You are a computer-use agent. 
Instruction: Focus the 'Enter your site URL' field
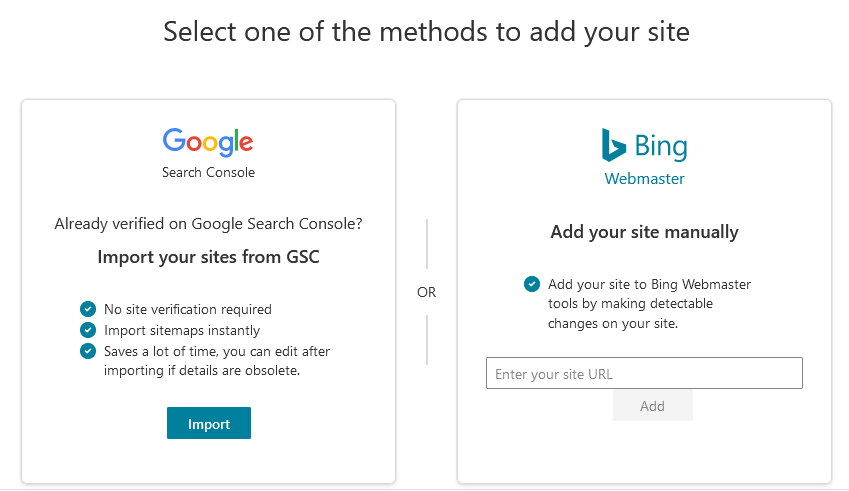644,374
